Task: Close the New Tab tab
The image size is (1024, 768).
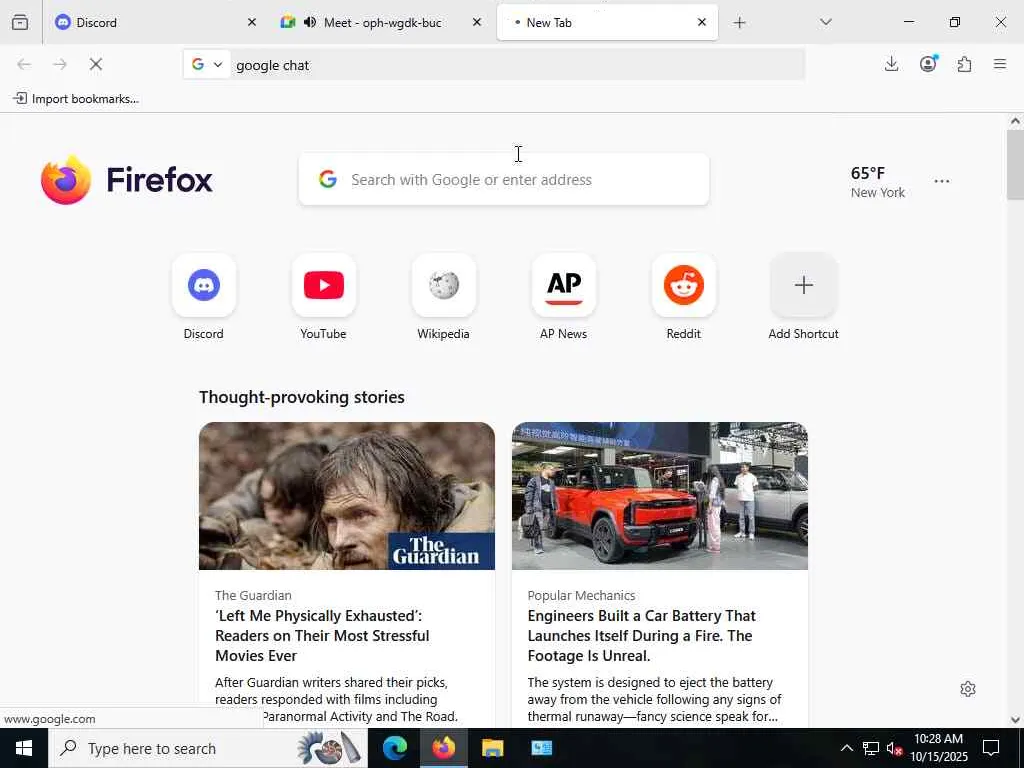Action: tap(702, 22)
